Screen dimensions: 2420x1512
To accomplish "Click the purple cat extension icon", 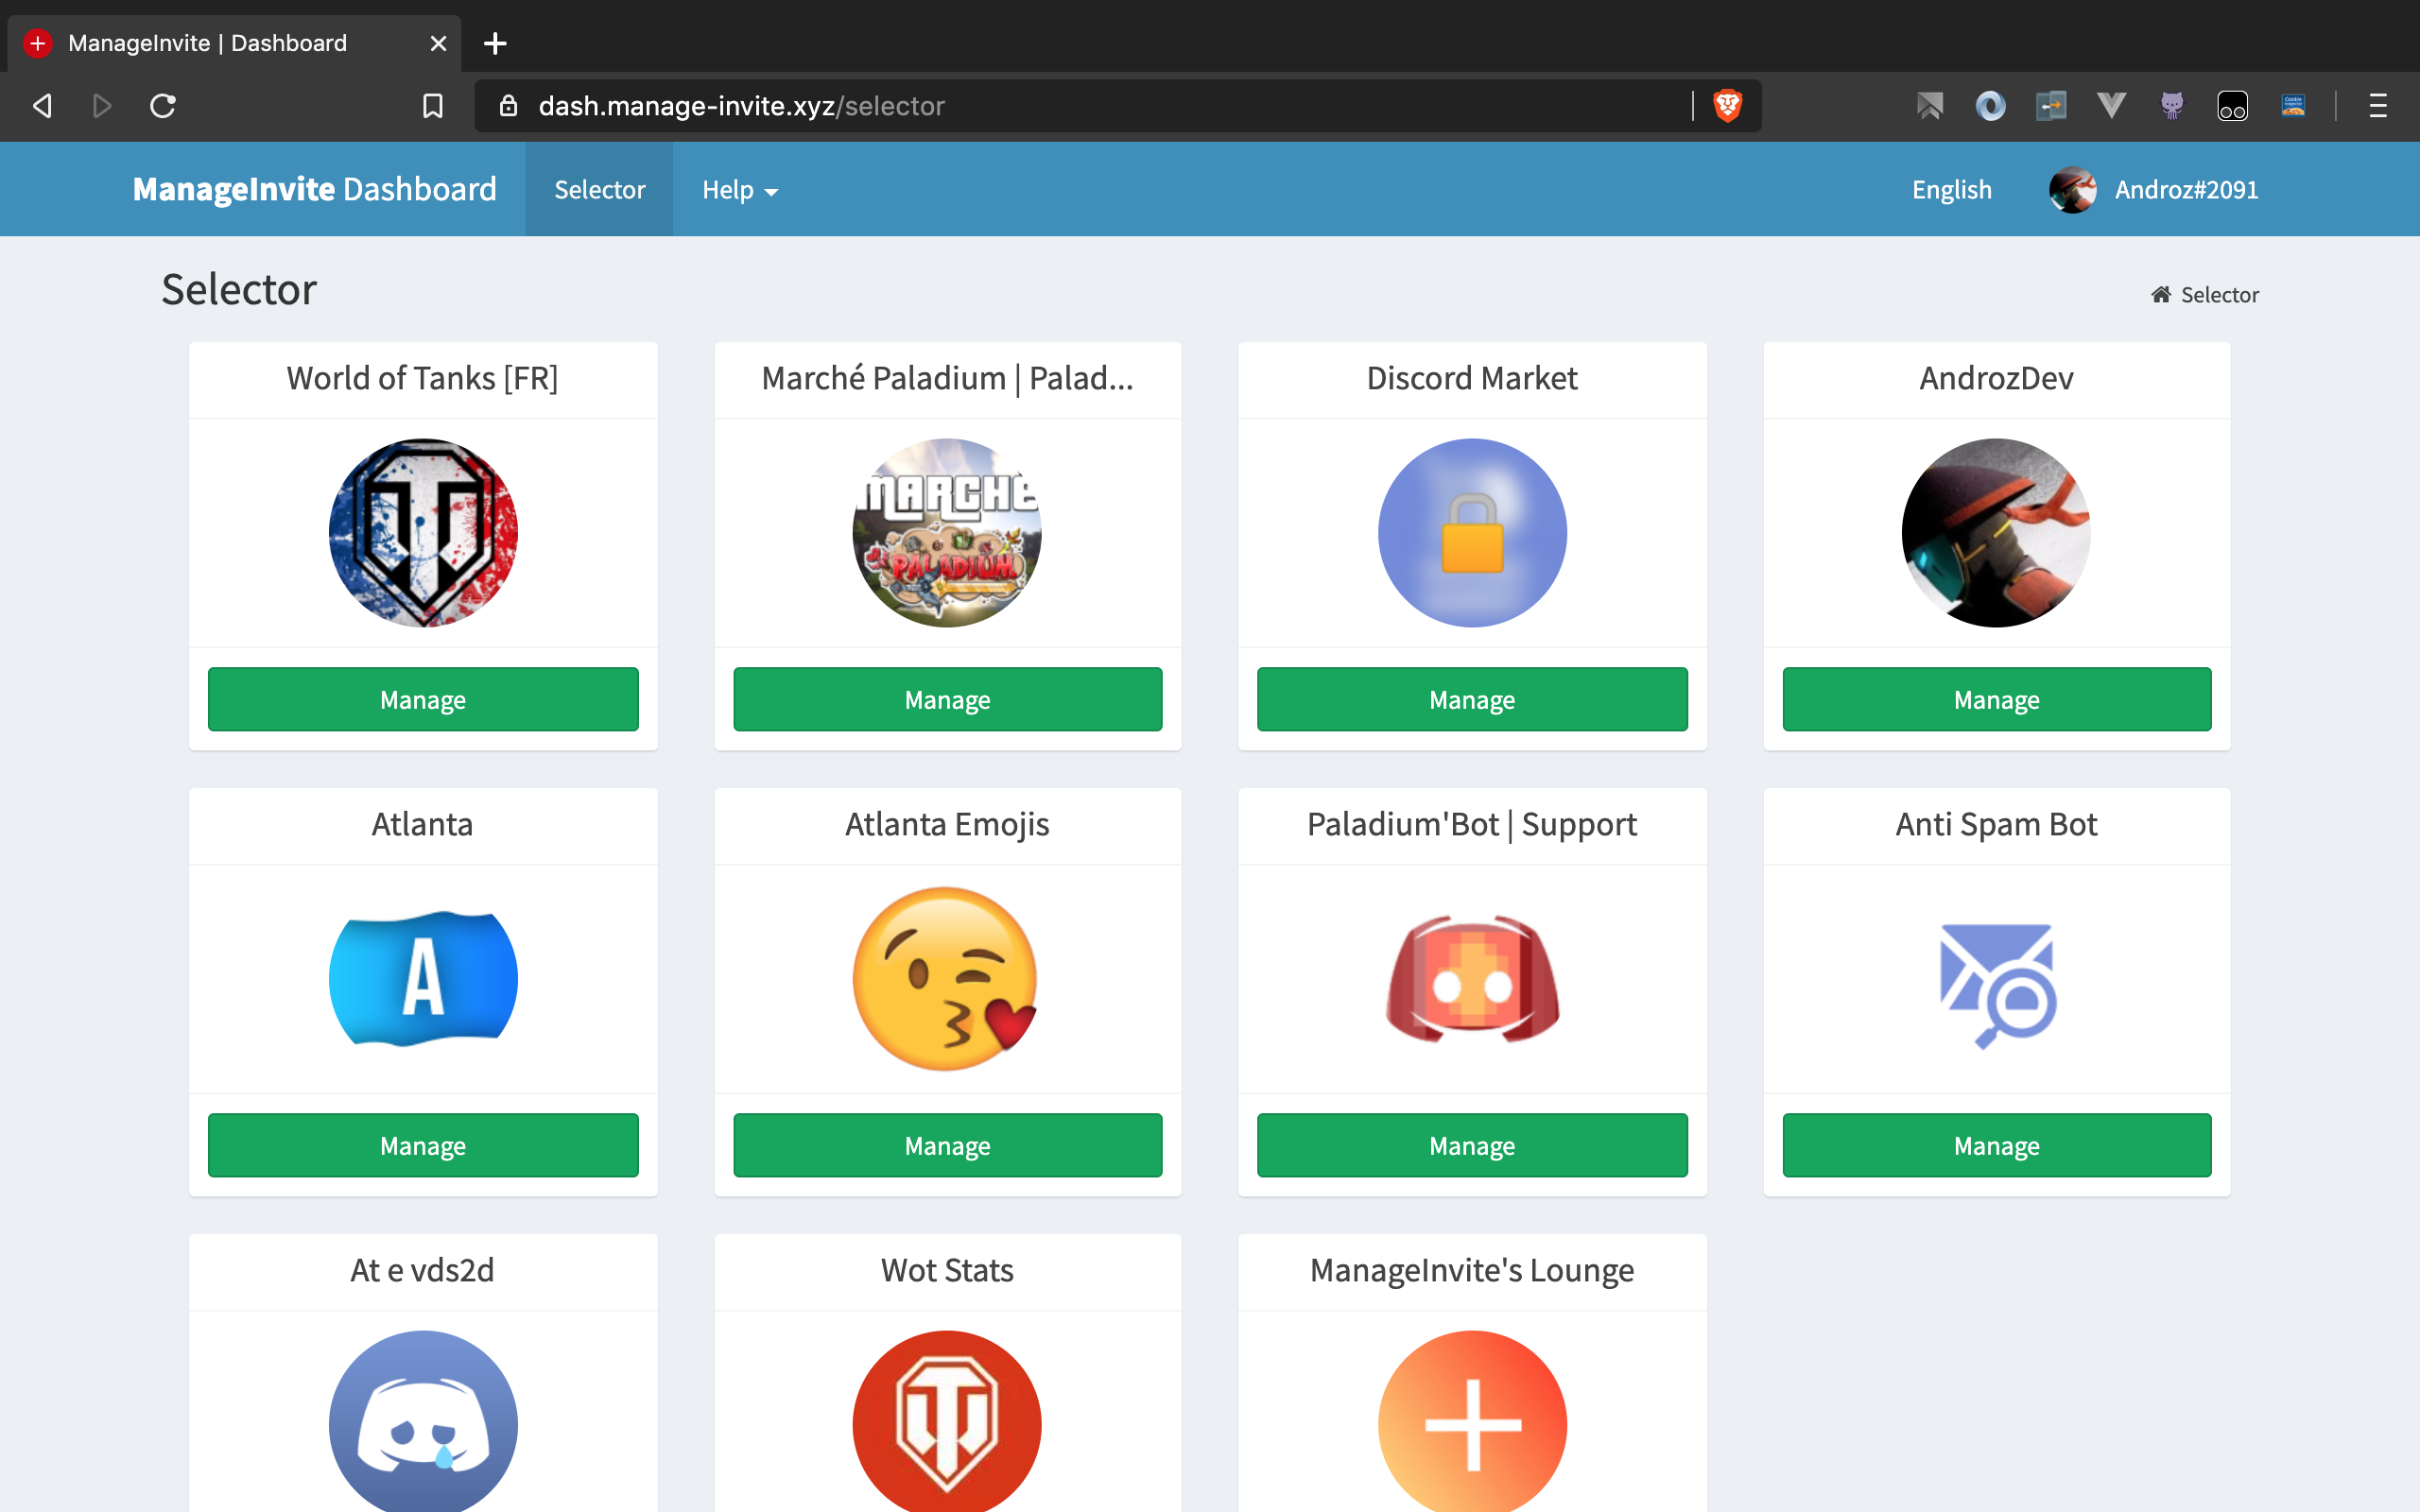I will [2171, 105].
